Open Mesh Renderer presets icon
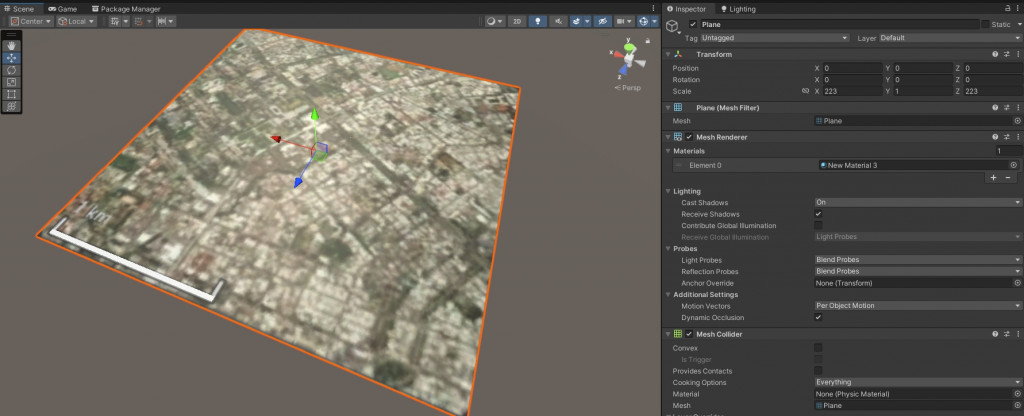 [1007, 137]
